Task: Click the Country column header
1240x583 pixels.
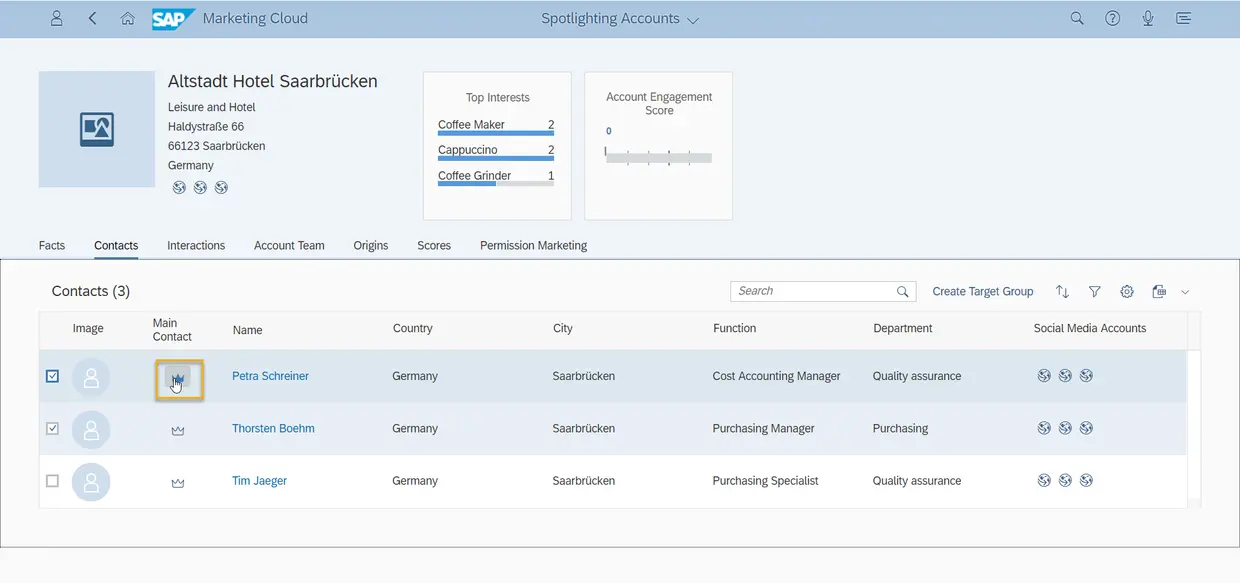Action: (413, 328)
